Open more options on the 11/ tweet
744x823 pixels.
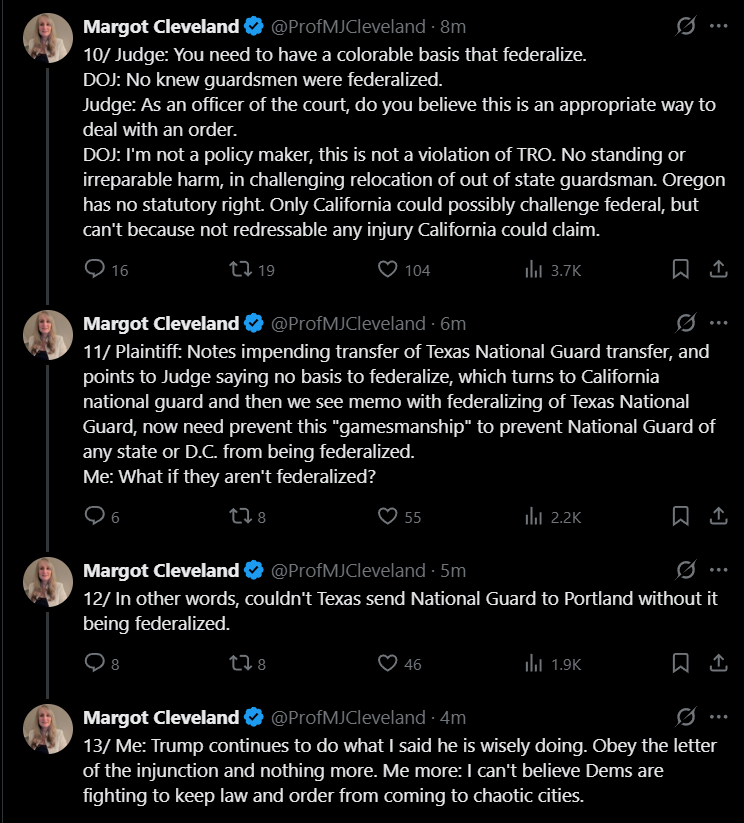pyautogui.click(x=718, y=323)
